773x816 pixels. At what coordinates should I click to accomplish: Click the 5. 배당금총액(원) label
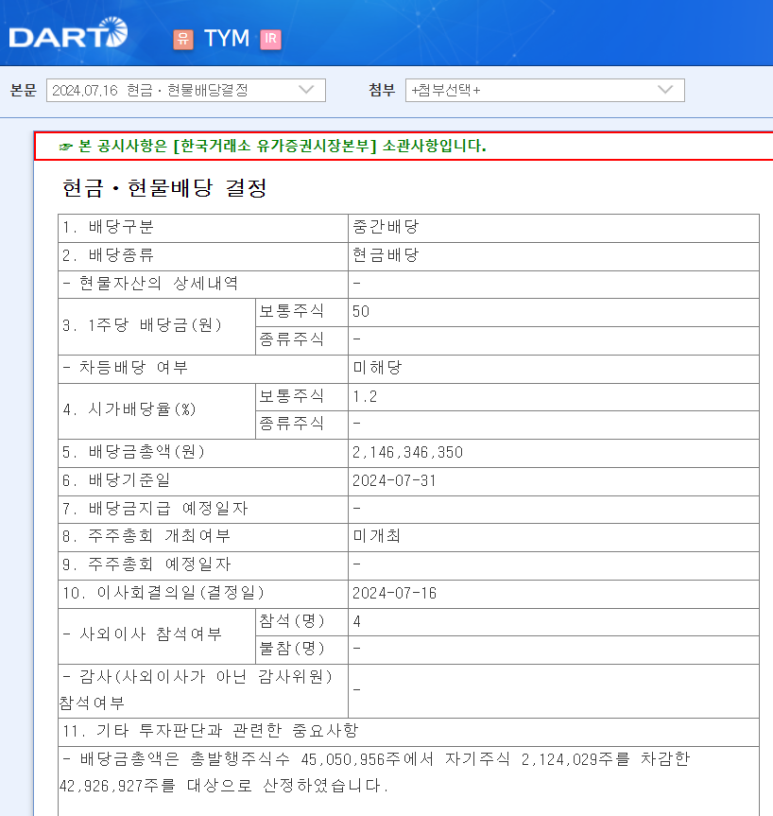133,452
